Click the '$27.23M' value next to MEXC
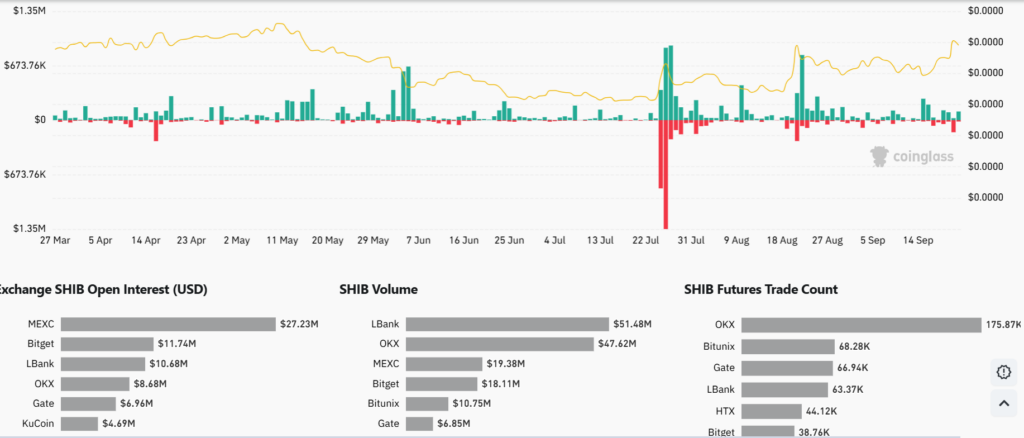The height and width of the screenshot is (438, 1024). (x=300, y=324)
